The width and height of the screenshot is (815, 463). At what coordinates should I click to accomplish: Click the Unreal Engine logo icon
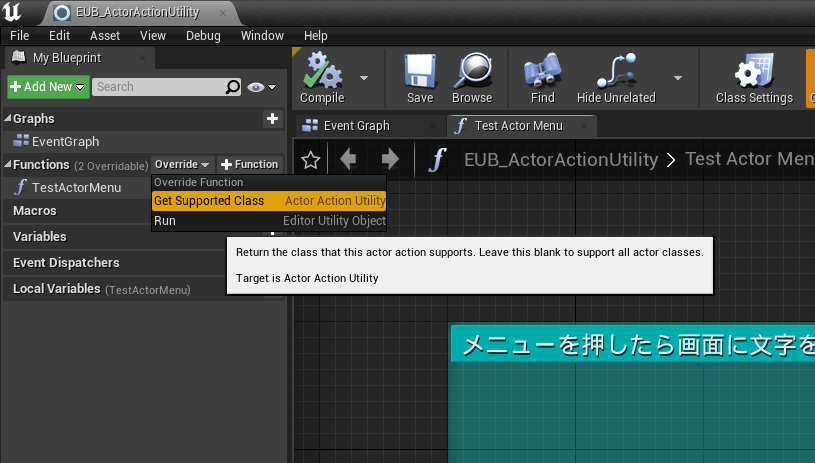click(x=11, y=12)
